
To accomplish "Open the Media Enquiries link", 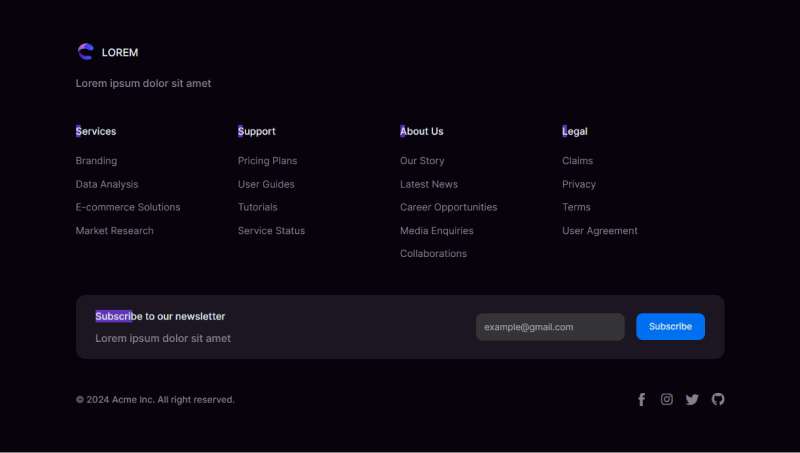I will [x=437, y=231].
